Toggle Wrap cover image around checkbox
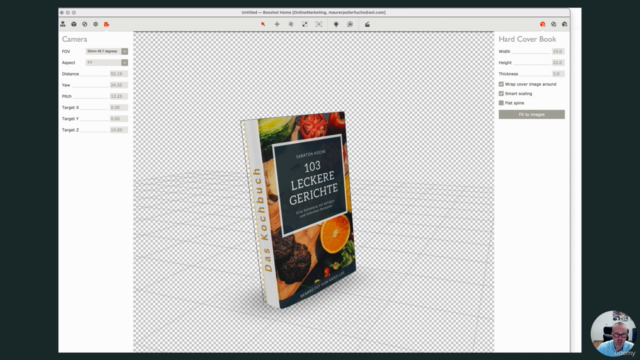Image resolution: width=640 pixels, height=360 pixels. [x=501, y=84]
